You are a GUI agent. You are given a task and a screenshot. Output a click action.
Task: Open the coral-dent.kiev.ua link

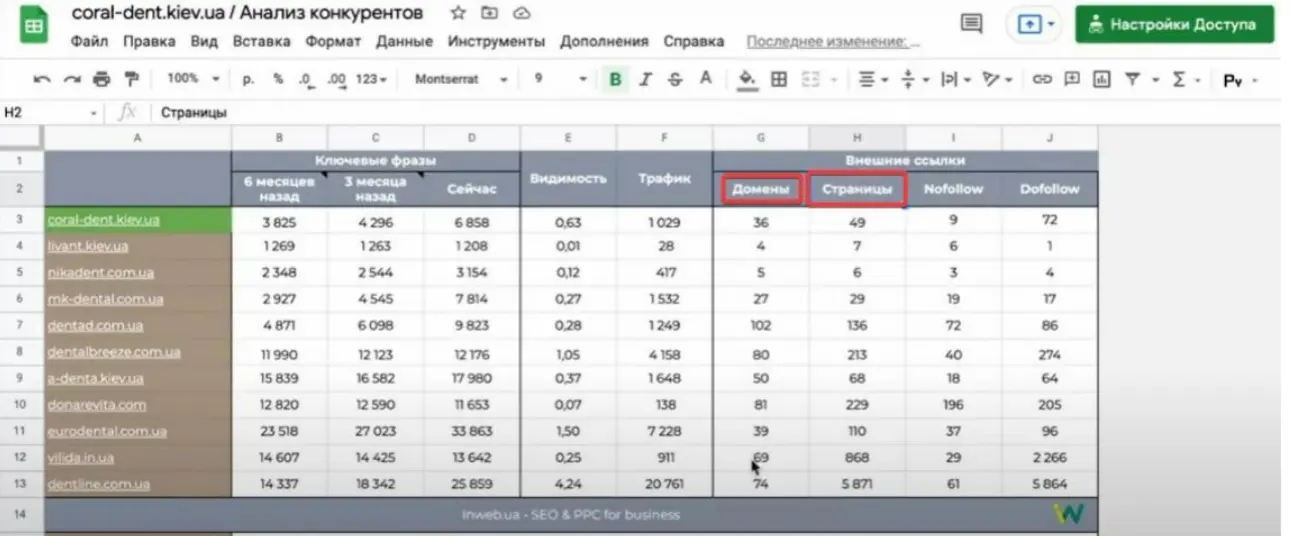tap(103, 220)
